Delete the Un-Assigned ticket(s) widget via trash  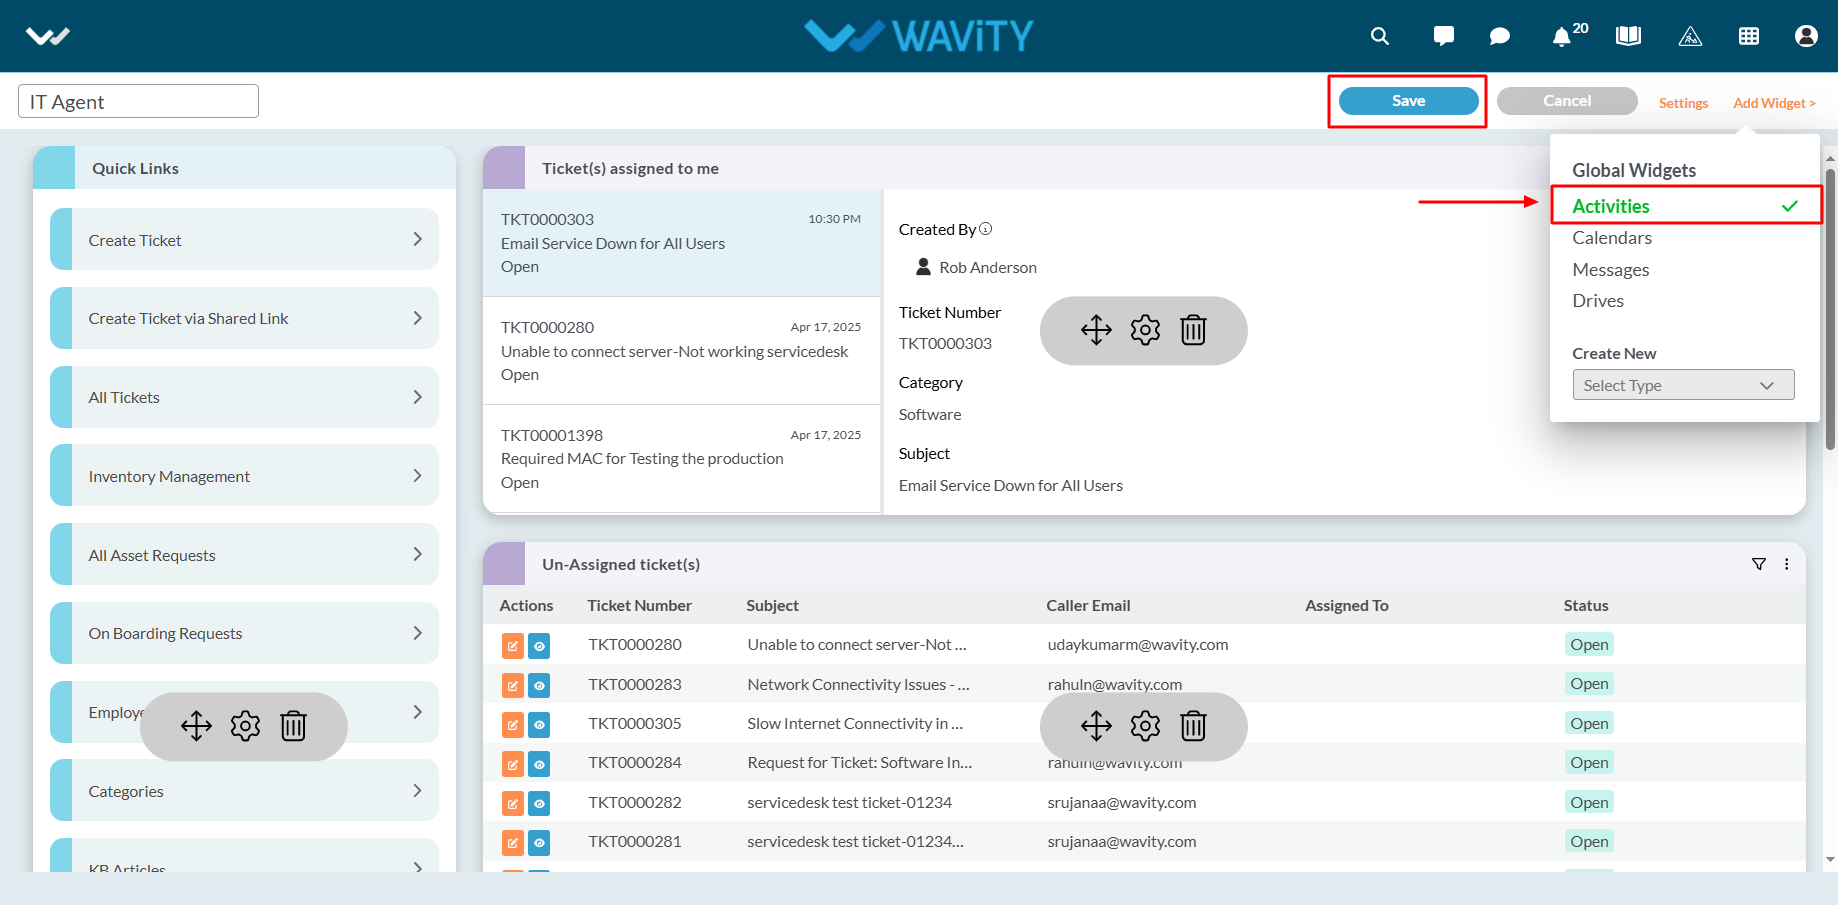pos(1193,726)
